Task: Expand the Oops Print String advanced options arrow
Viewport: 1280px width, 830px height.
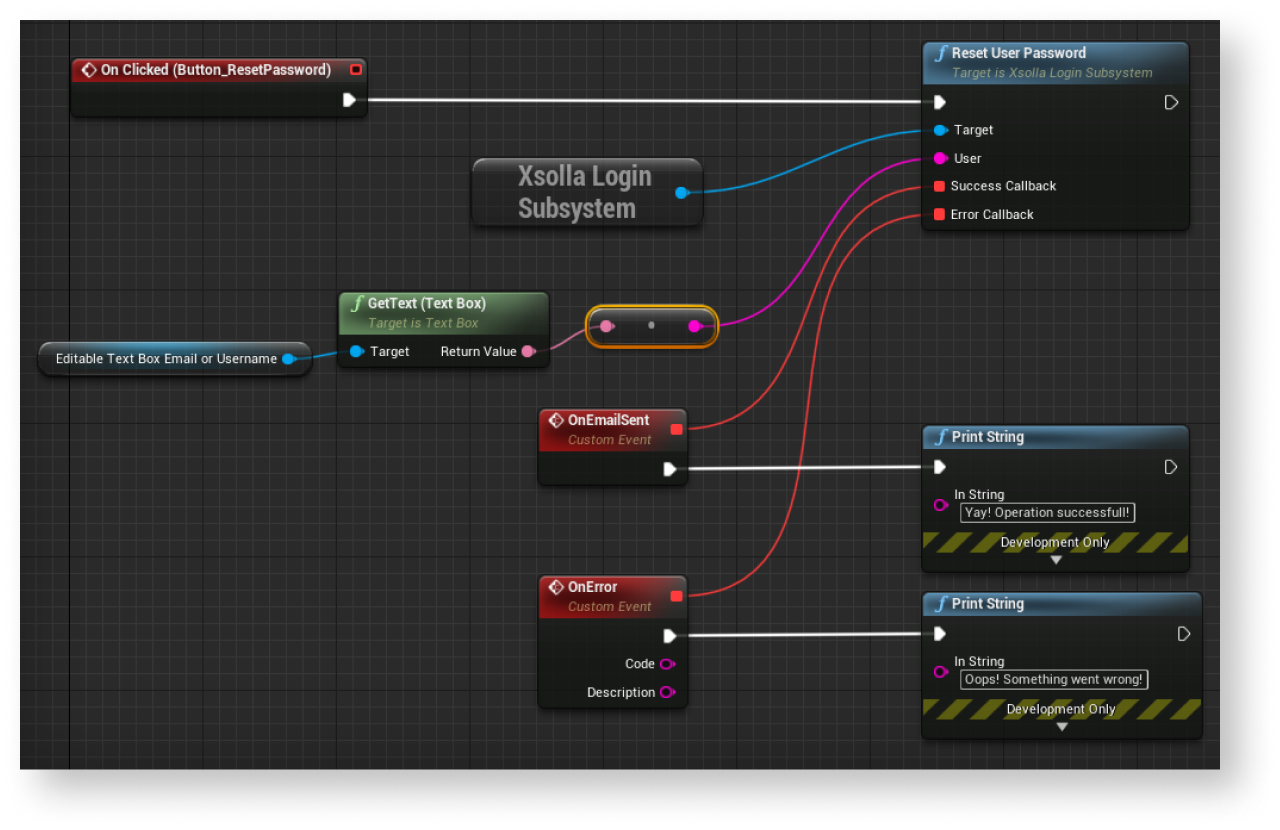Action: (x=1062, y=727)
